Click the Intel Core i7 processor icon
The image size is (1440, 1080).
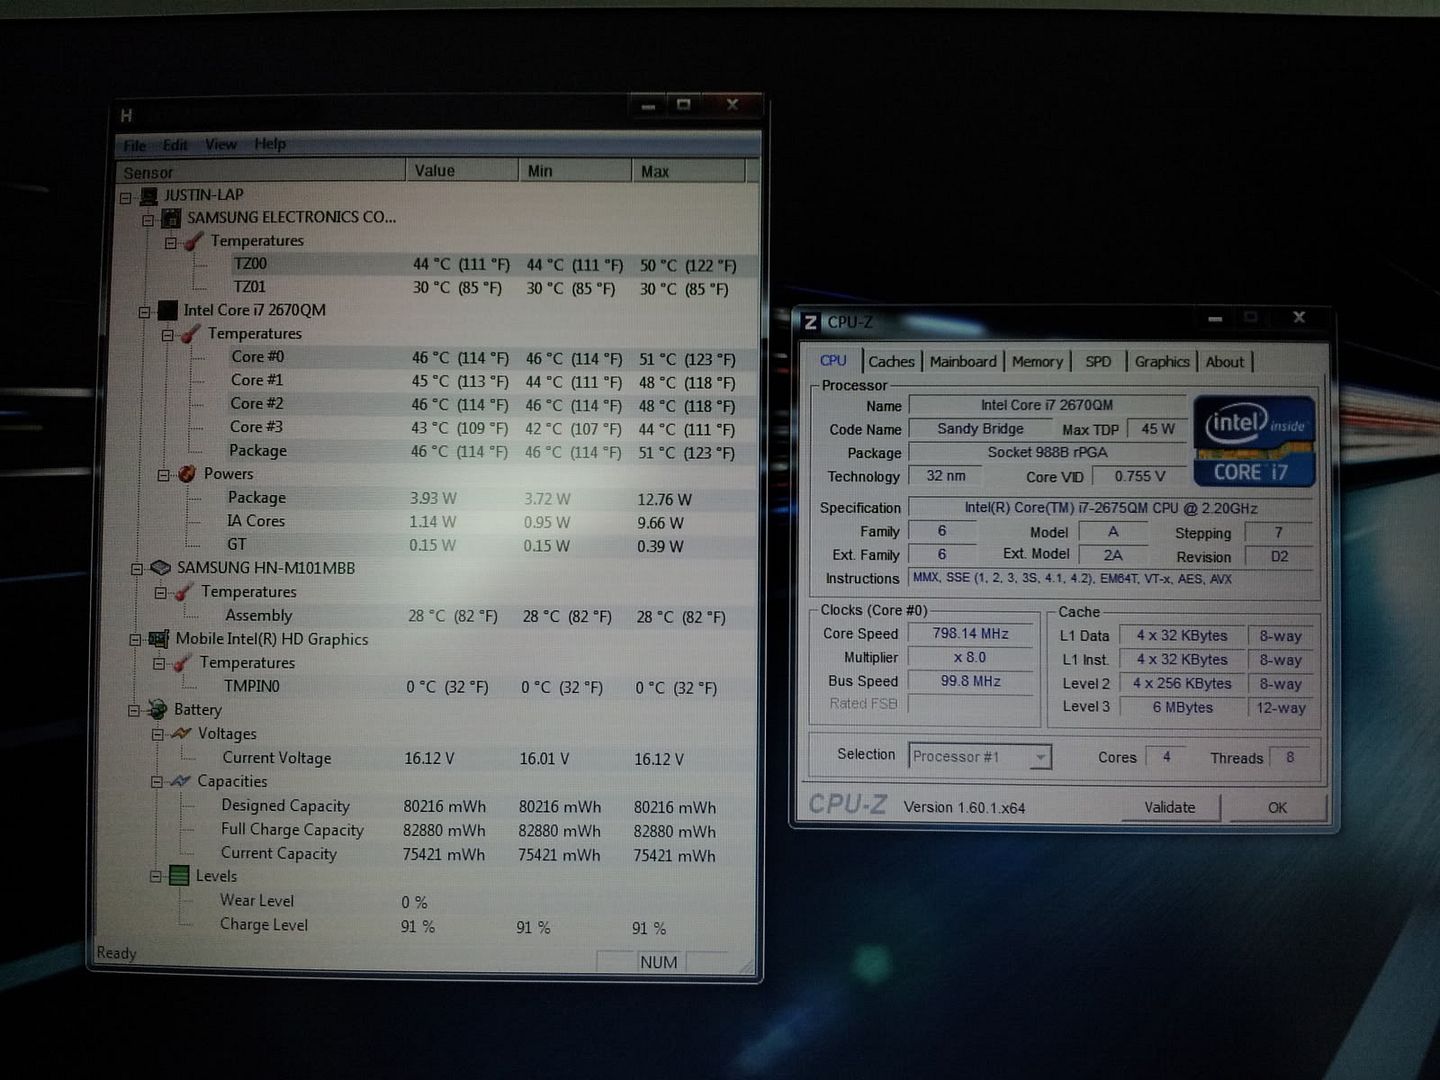tap(167, 311)
